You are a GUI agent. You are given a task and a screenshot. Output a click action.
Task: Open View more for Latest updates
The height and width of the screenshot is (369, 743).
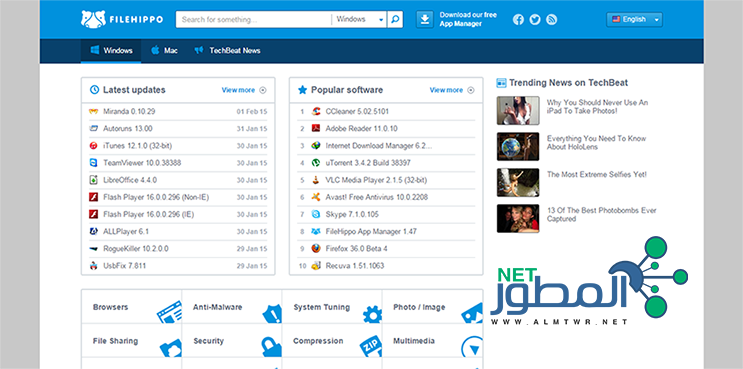[238, 90]
